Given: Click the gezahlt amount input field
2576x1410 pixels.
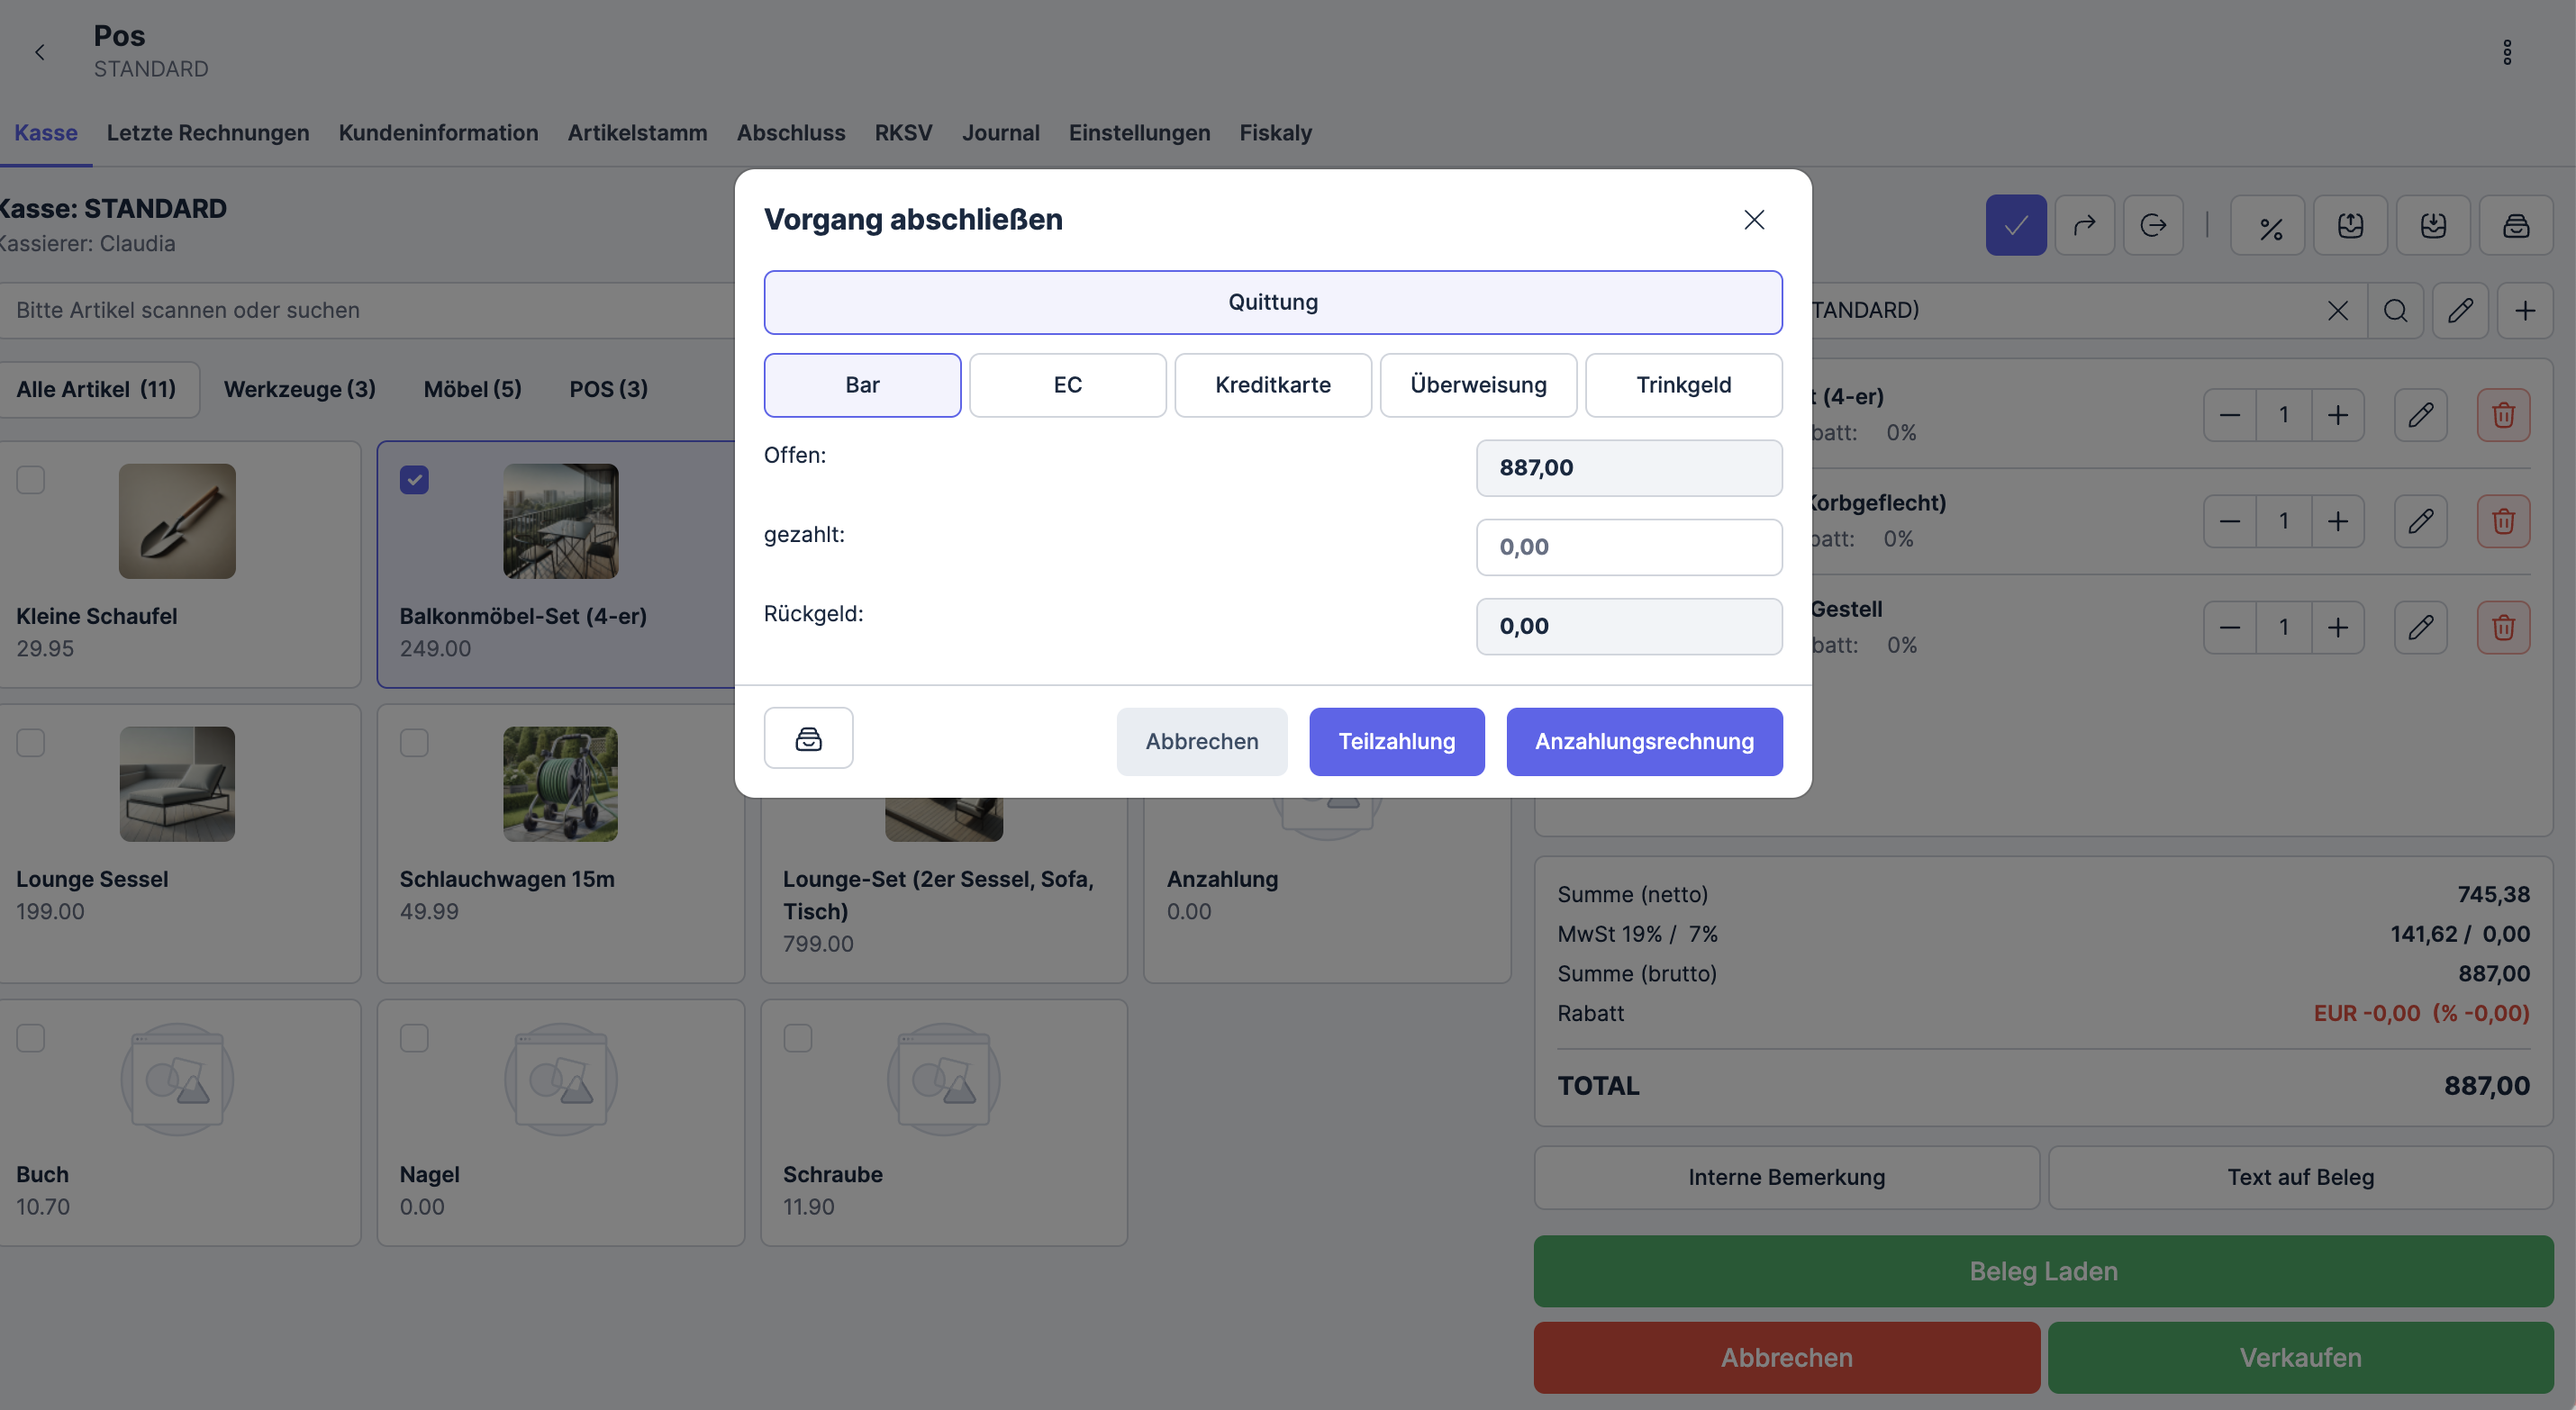Looking at the screenshot, I should 1628,547.
